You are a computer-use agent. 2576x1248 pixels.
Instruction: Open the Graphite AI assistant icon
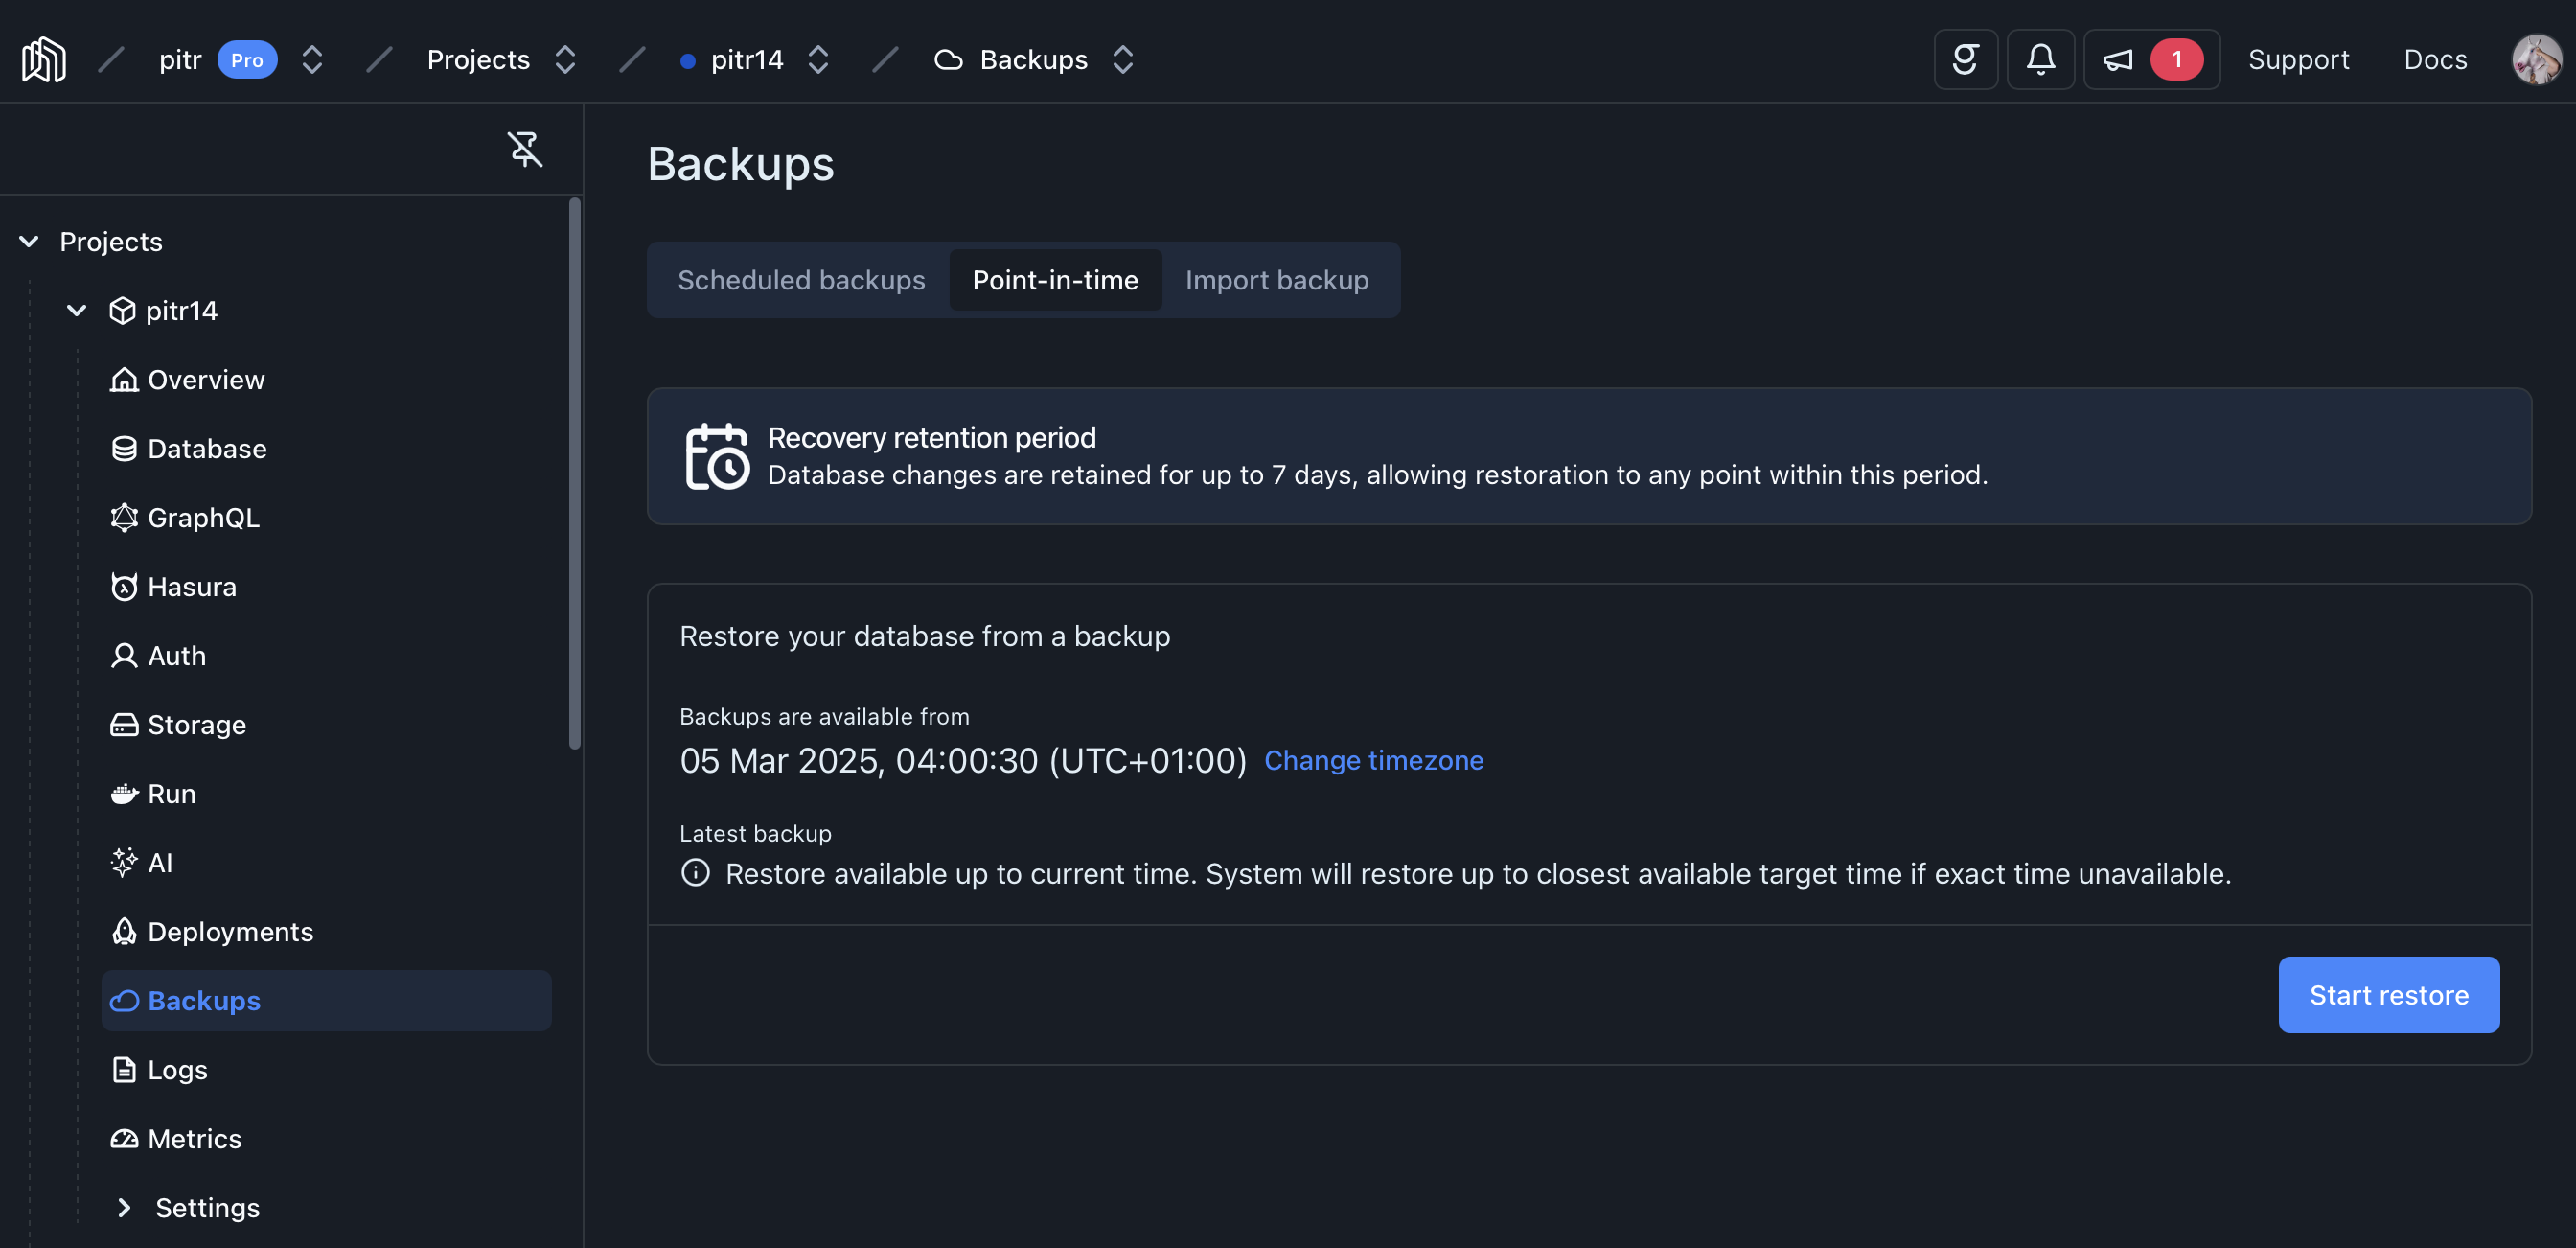1965,60
